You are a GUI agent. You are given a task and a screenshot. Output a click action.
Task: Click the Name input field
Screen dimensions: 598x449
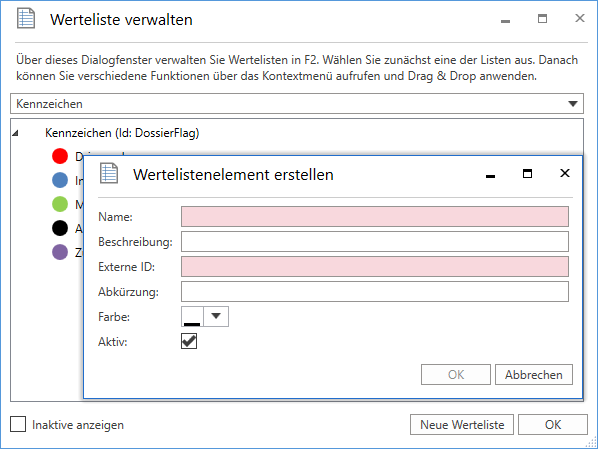[375, 217]
